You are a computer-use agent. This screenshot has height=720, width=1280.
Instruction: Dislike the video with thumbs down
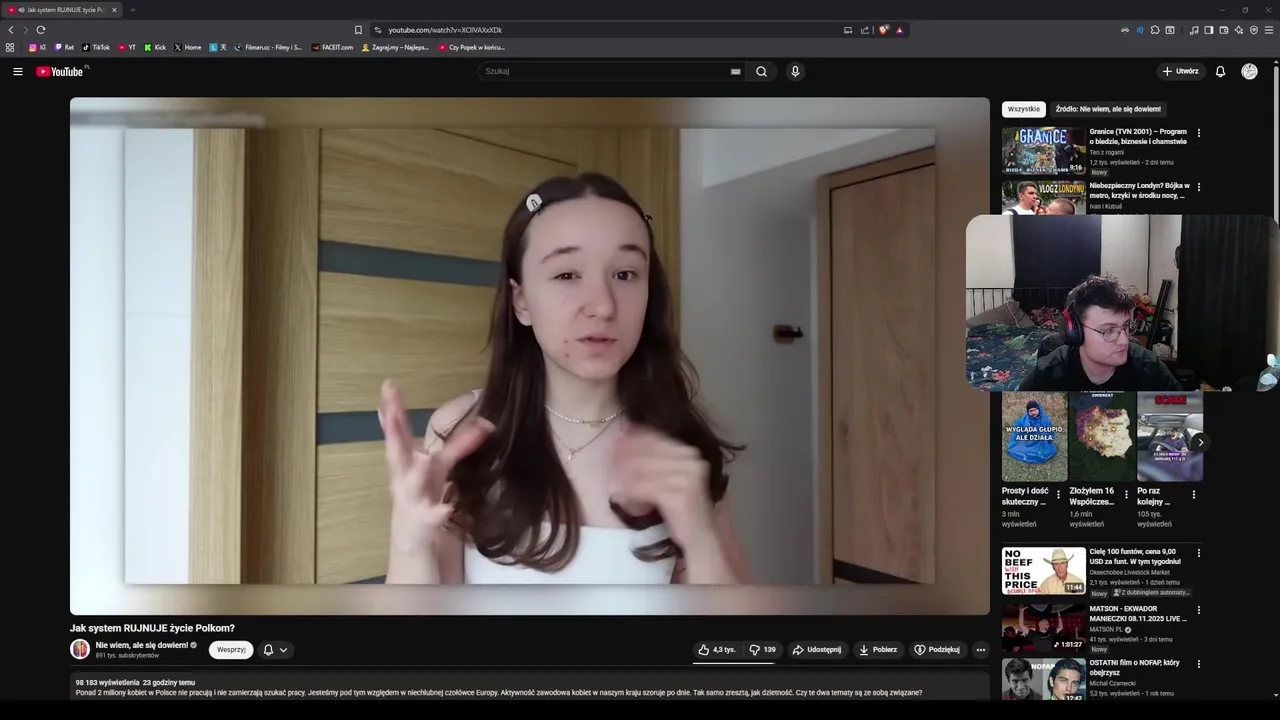(x=763, y=649)
